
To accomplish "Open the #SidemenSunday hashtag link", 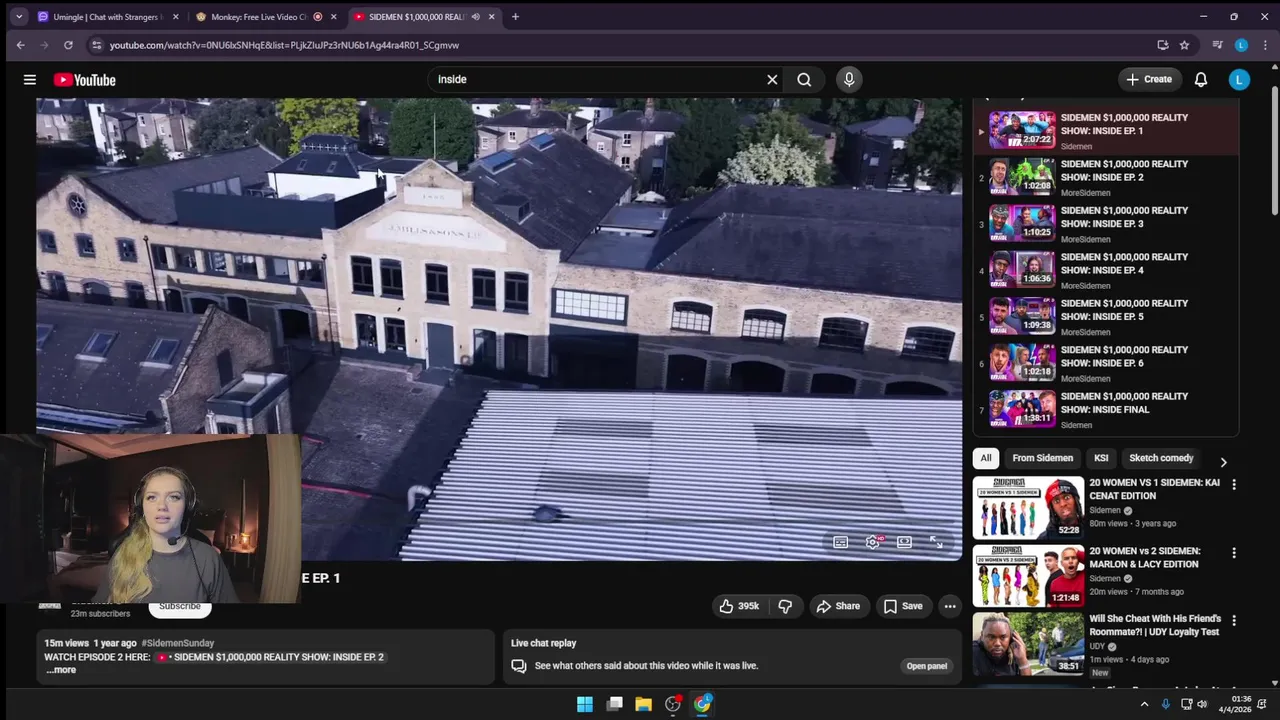I will (x=178, y=643).
